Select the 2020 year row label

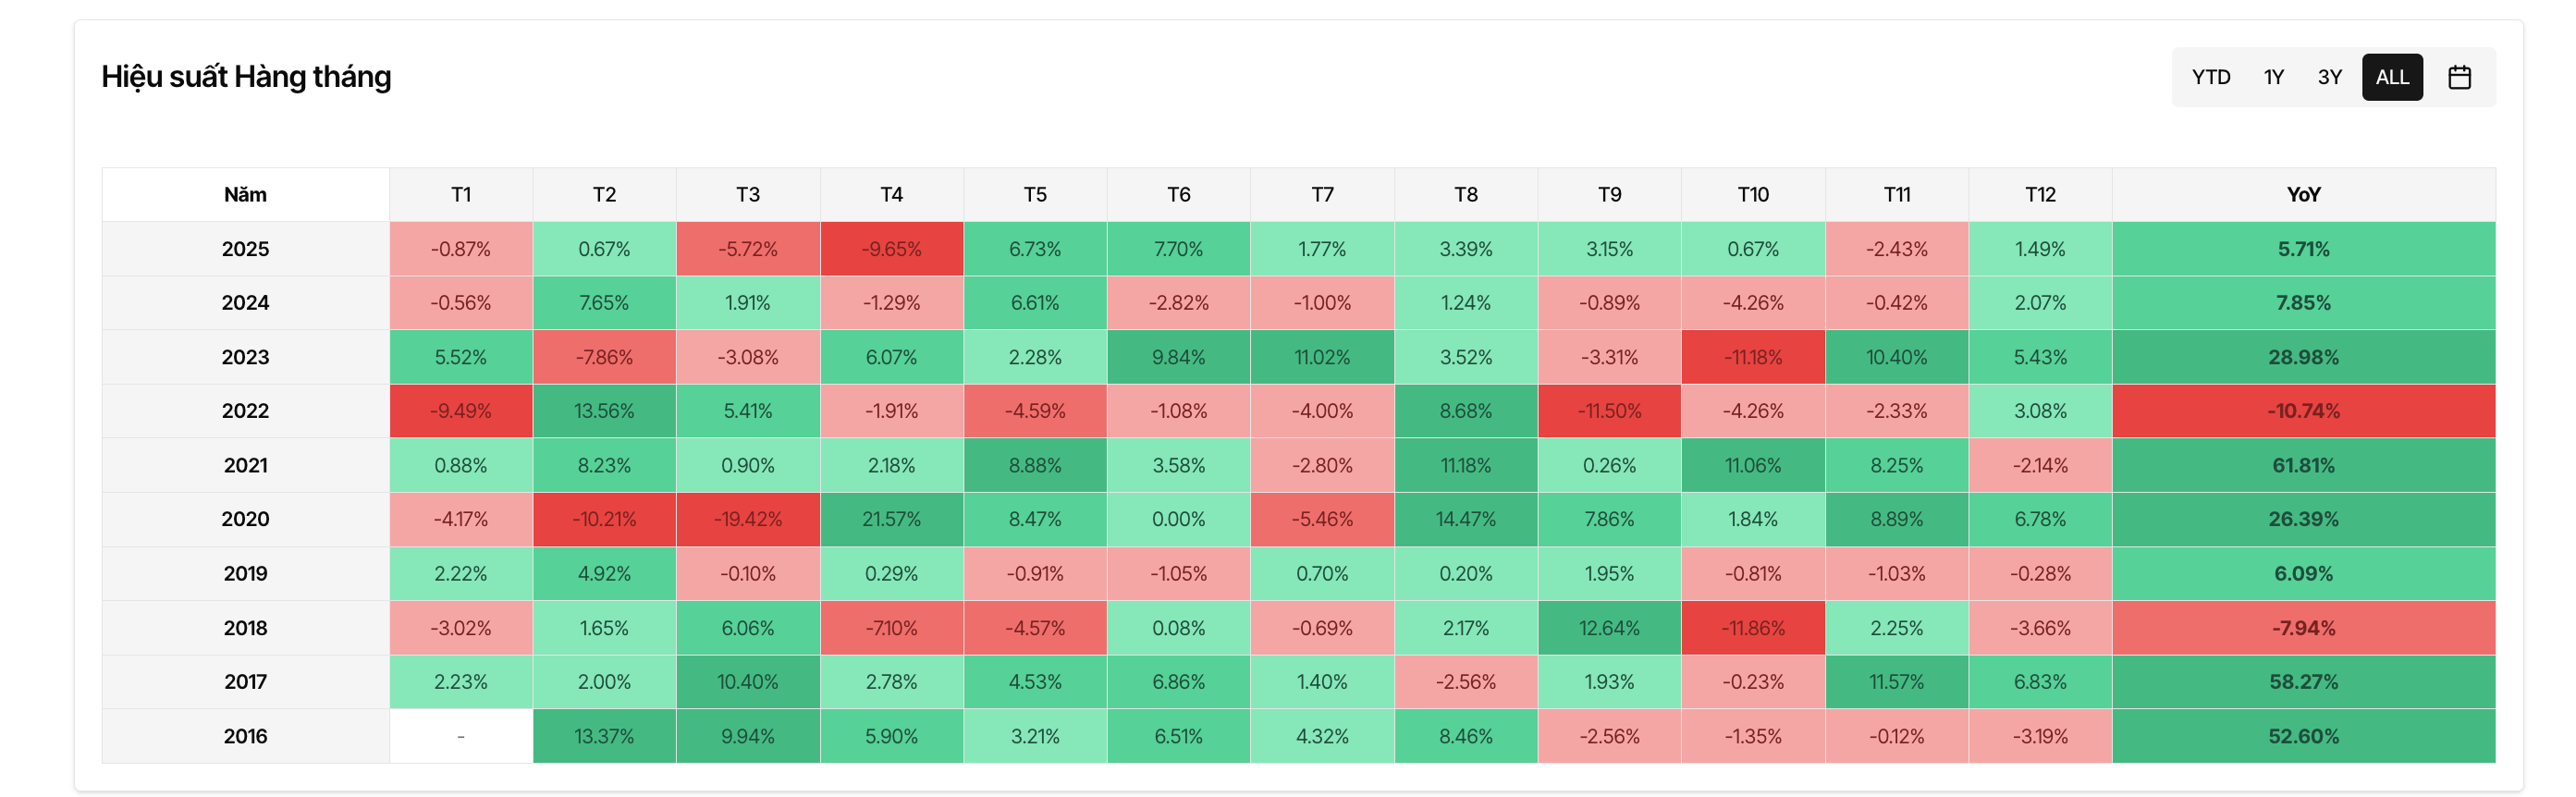[245, 519]
